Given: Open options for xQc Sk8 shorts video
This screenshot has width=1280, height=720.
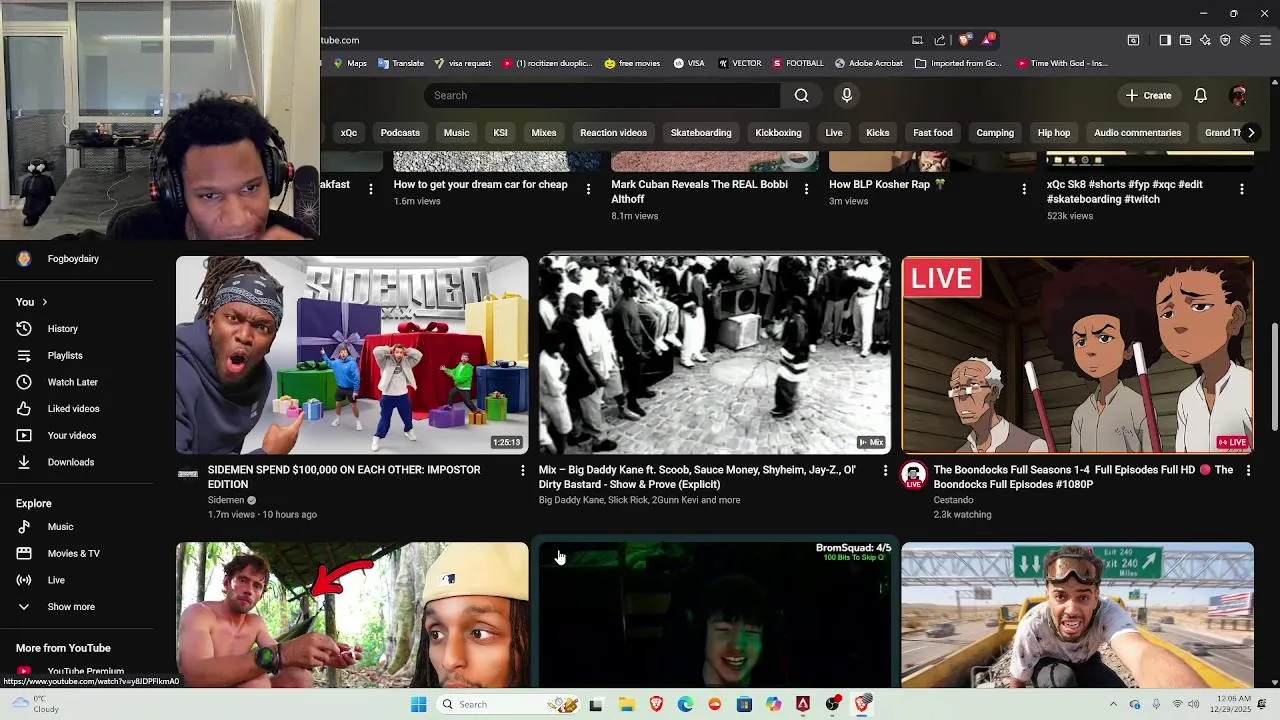Looking at the screenshot, I should [x=1242, y=189].
